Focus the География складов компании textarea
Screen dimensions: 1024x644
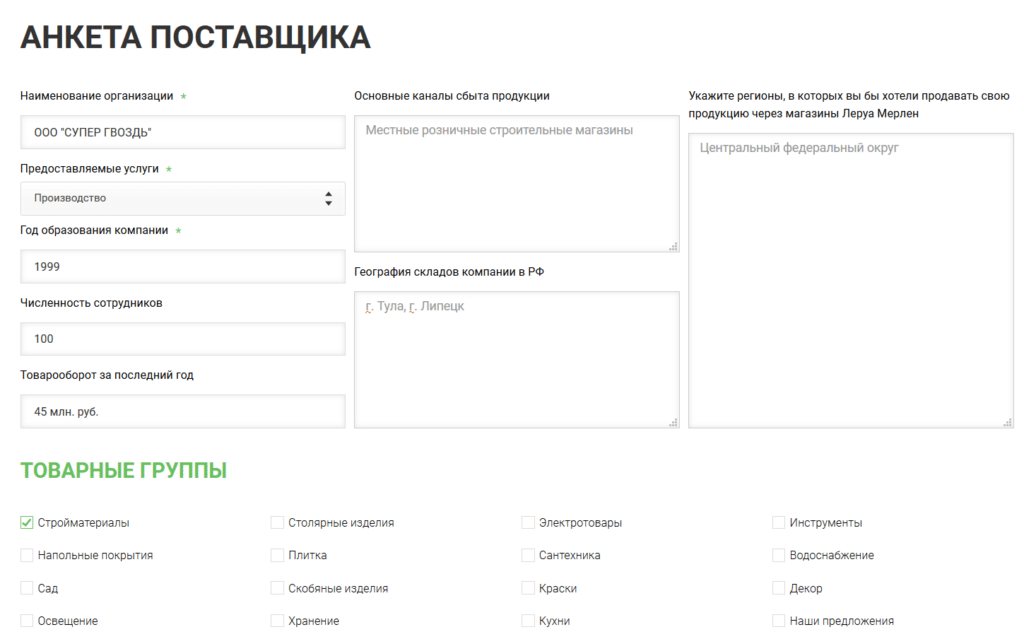516,359
